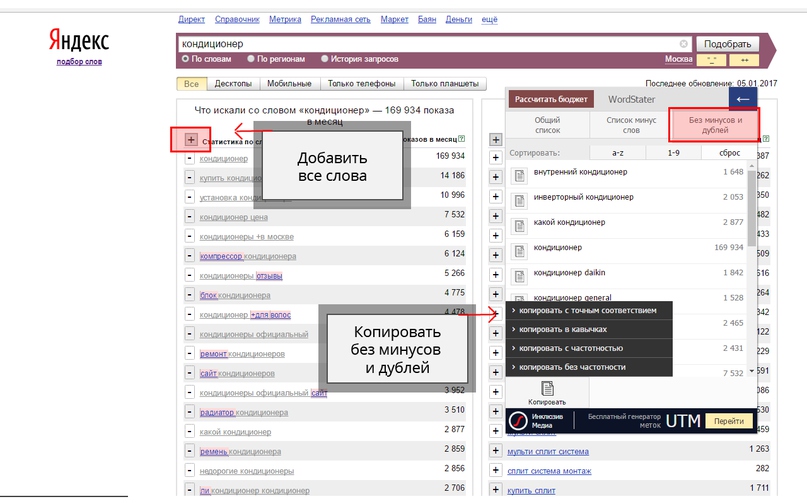Switch to the 'Мобильные' tab
Image resolution: width=807 pixels, height=504 pixels.
pos(289,83)
